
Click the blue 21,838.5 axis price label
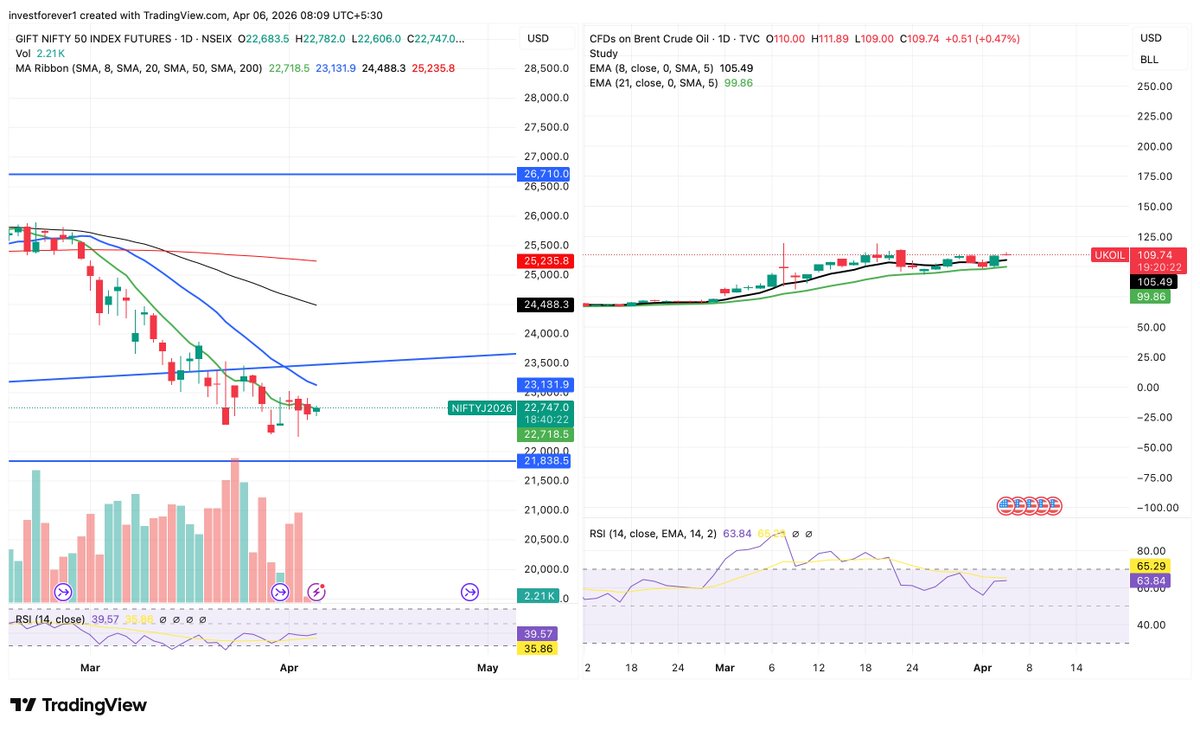[x=545, y=461]
